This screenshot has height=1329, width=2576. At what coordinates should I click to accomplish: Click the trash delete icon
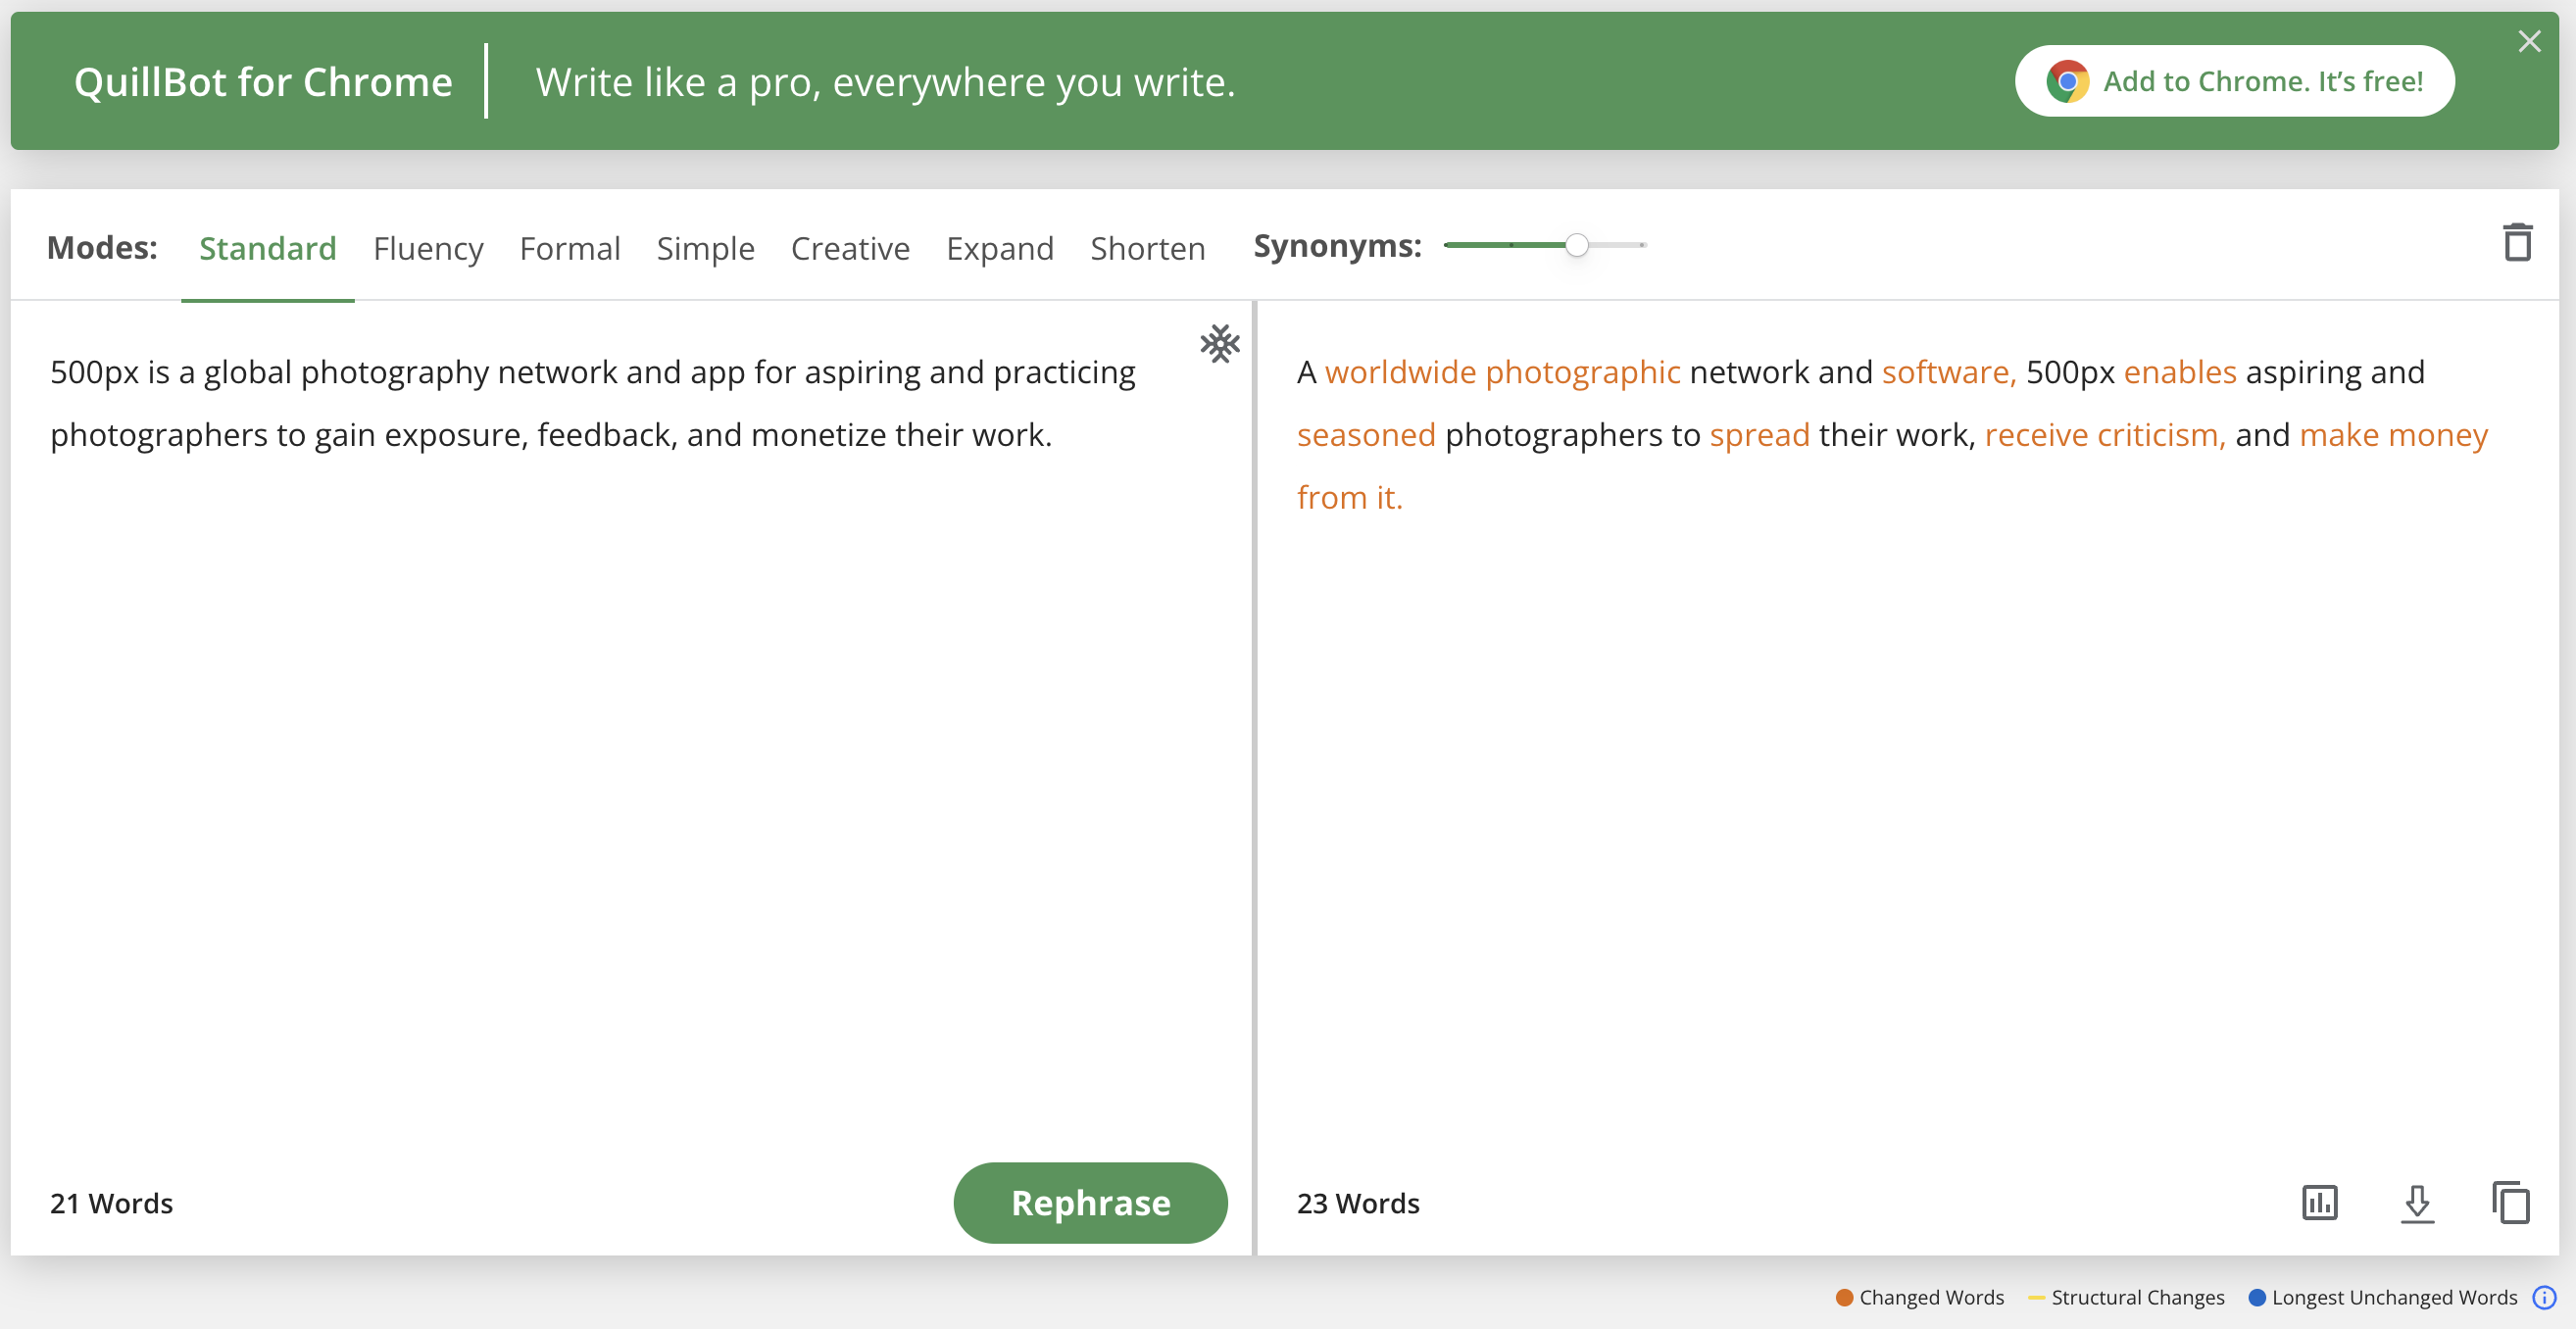(2516, 243)
